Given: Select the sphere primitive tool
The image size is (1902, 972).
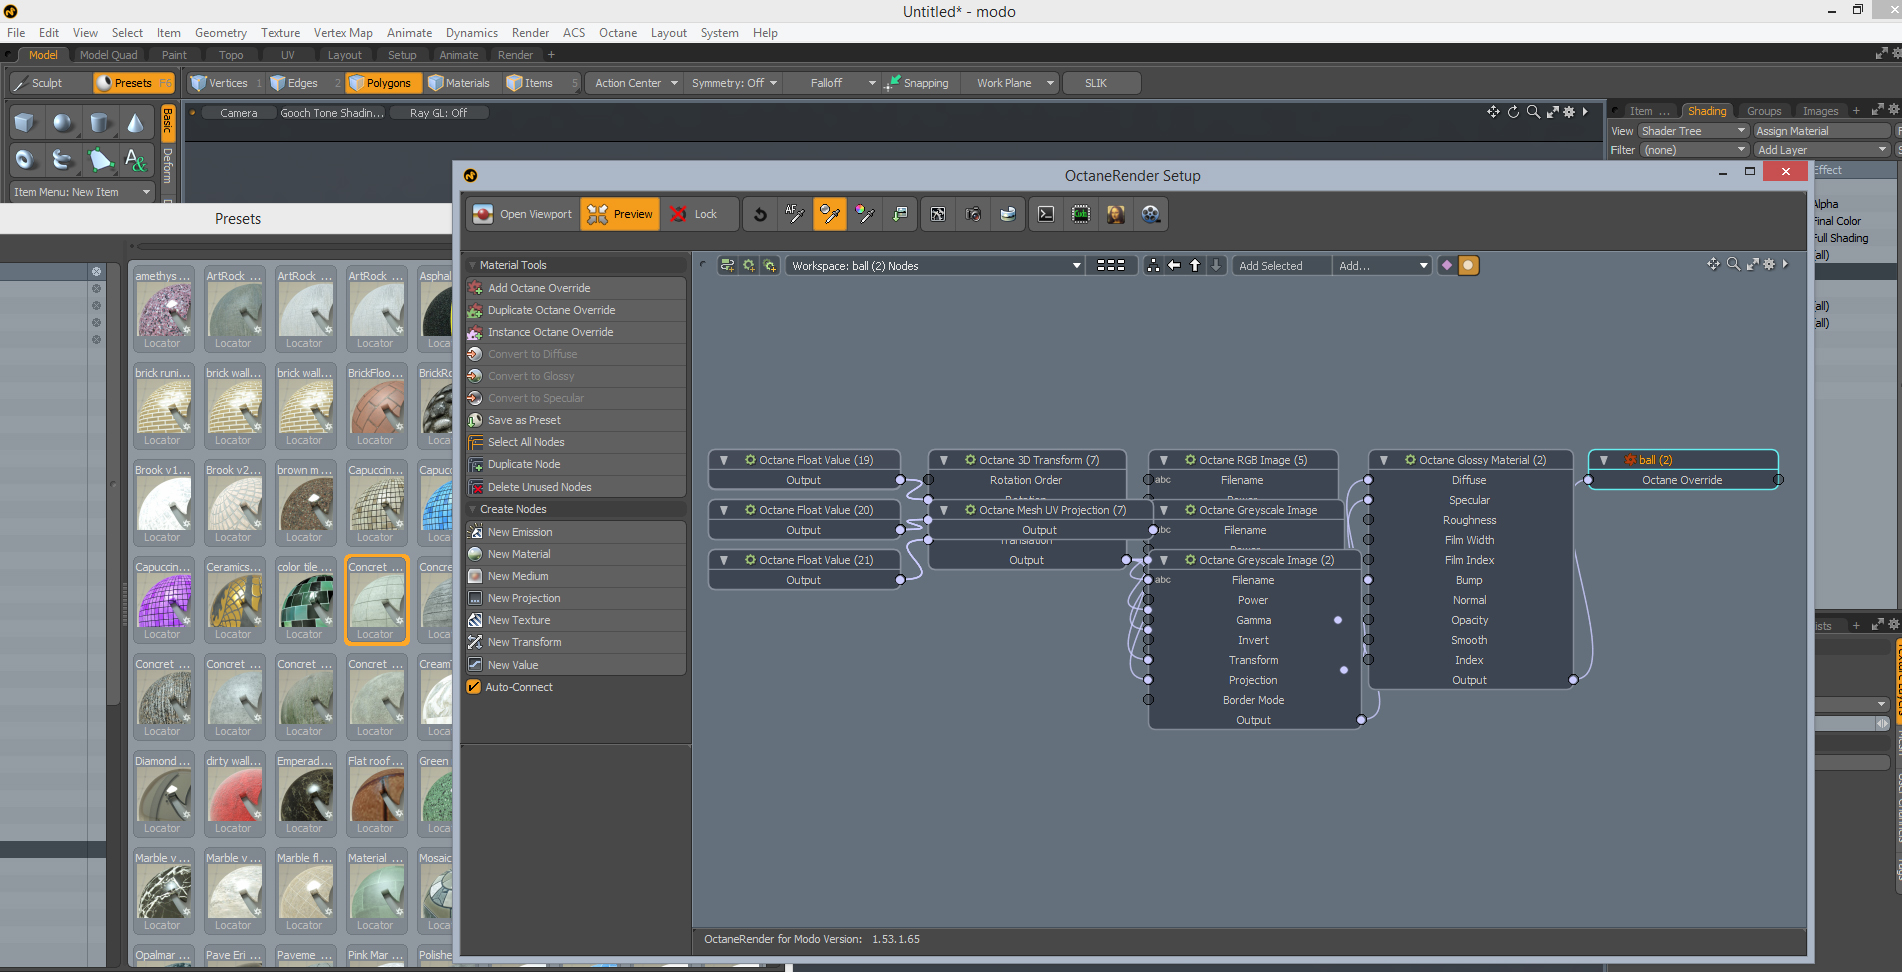Looking at the screenshot, I should 62,123.
